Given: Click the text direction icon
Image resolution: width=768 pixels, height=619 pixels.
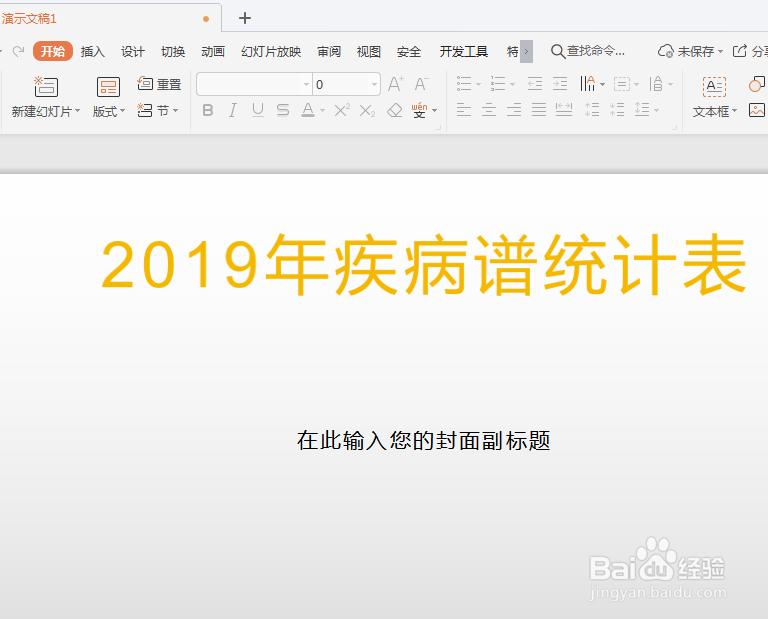Looking at the screenshot, I should coord(587,84).
